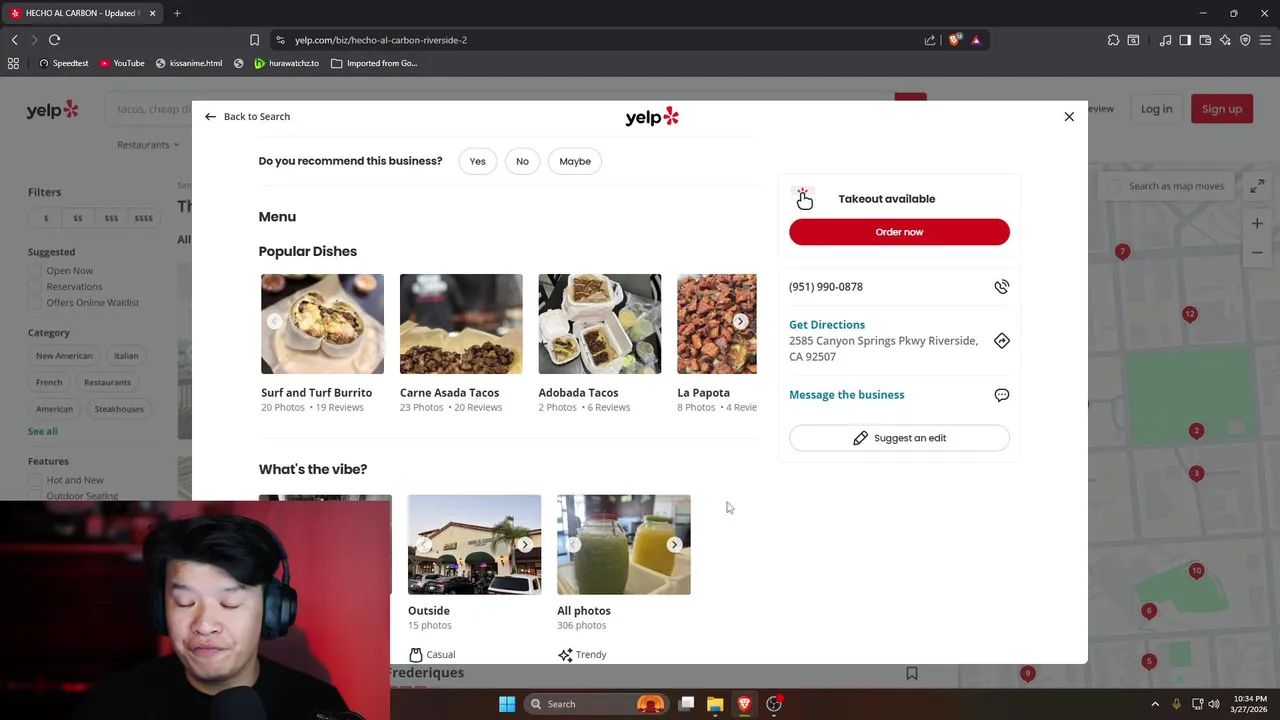The image size is (1280, 720).
Task: Show next Popular Dishes with right arrow
Action: point(740,322)
